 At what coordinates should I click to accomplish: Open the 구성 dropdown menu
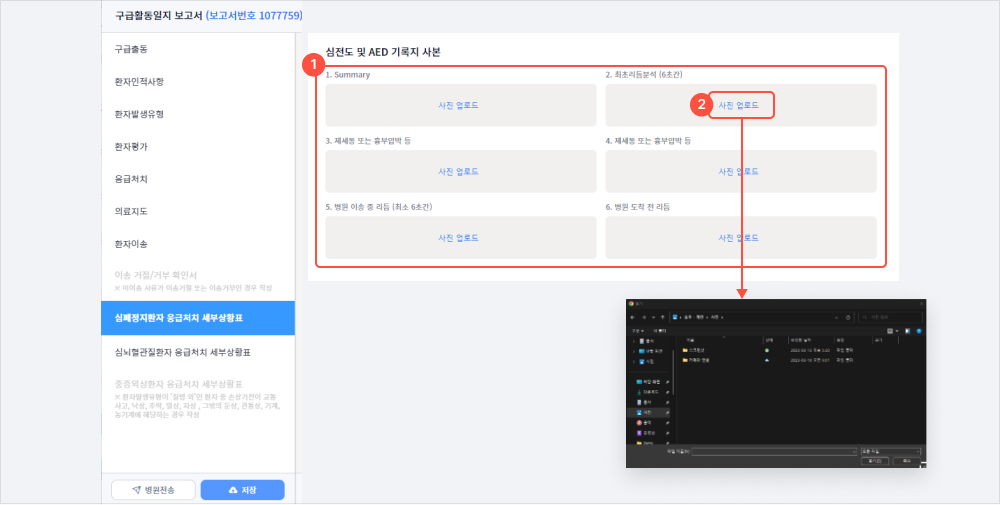(638, 331)
